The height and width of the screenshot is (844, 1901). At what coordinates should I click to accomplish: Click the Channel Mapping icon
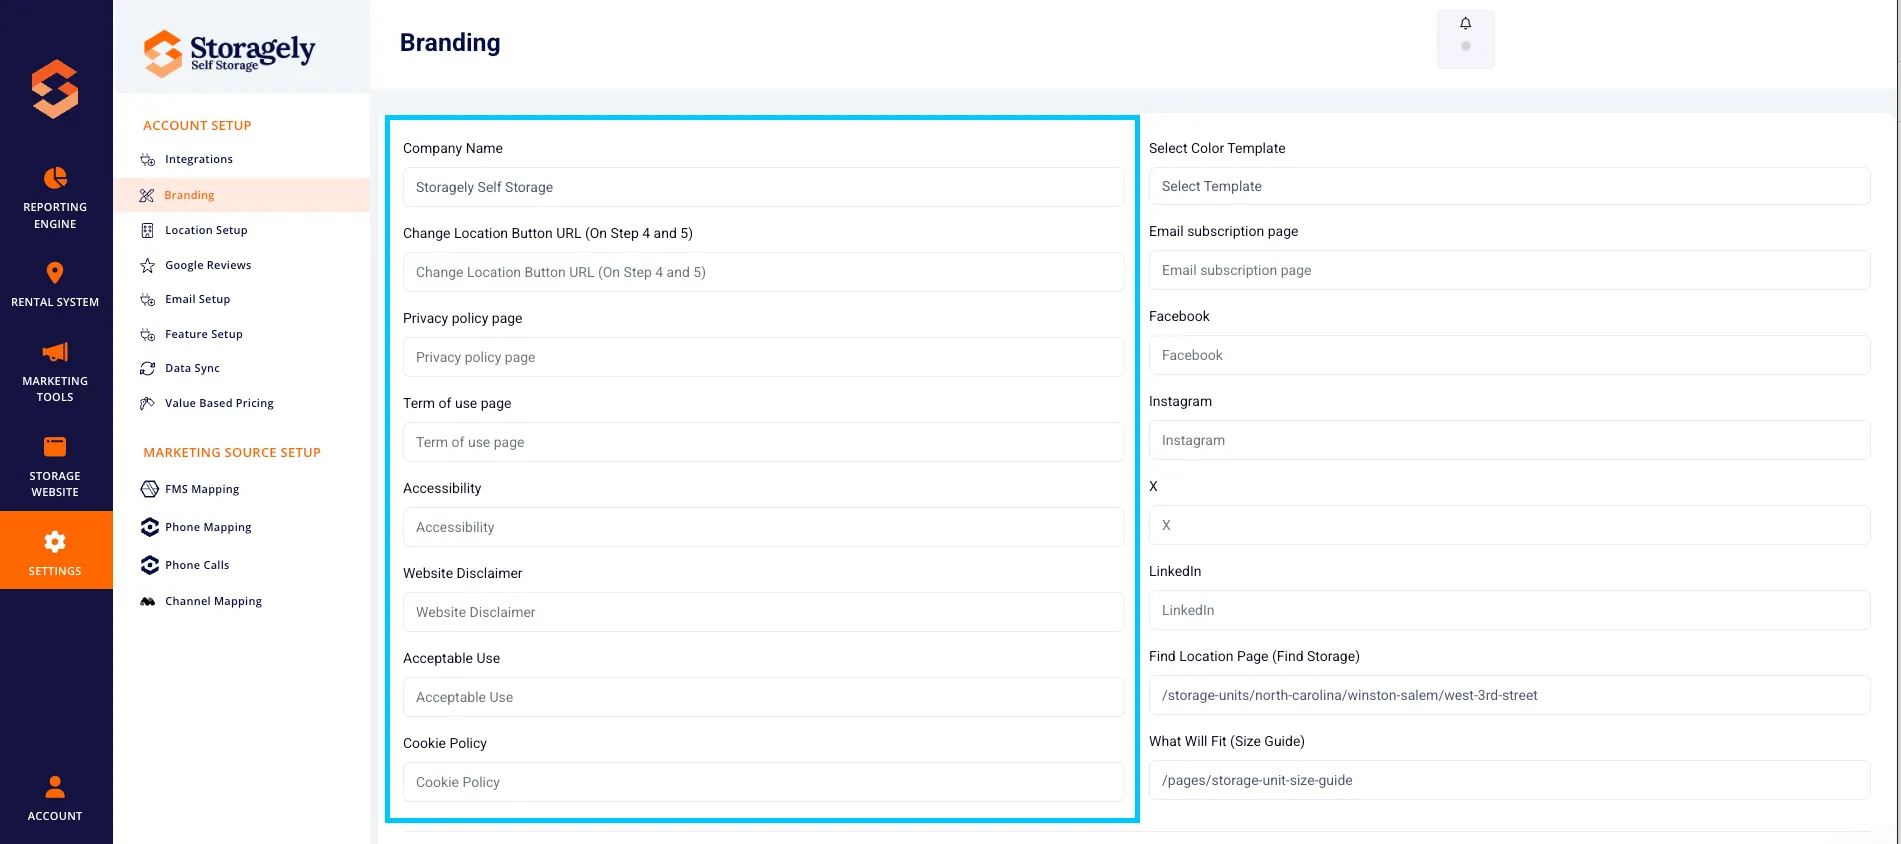coord(148,602)
